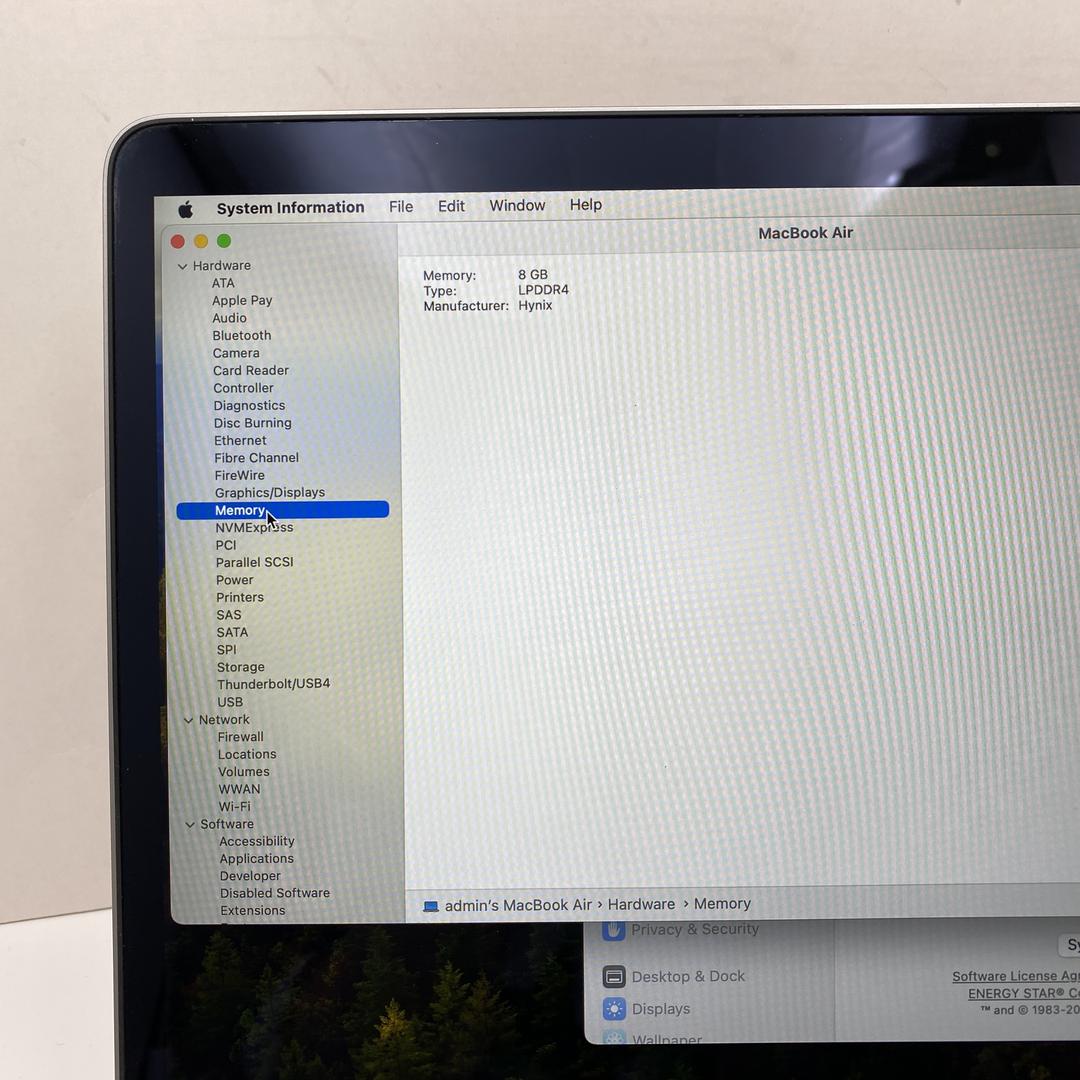Viewport: 1080px width, 1080px height.
Task: Select SAS in the sidebar
Action: coord(229,615)
